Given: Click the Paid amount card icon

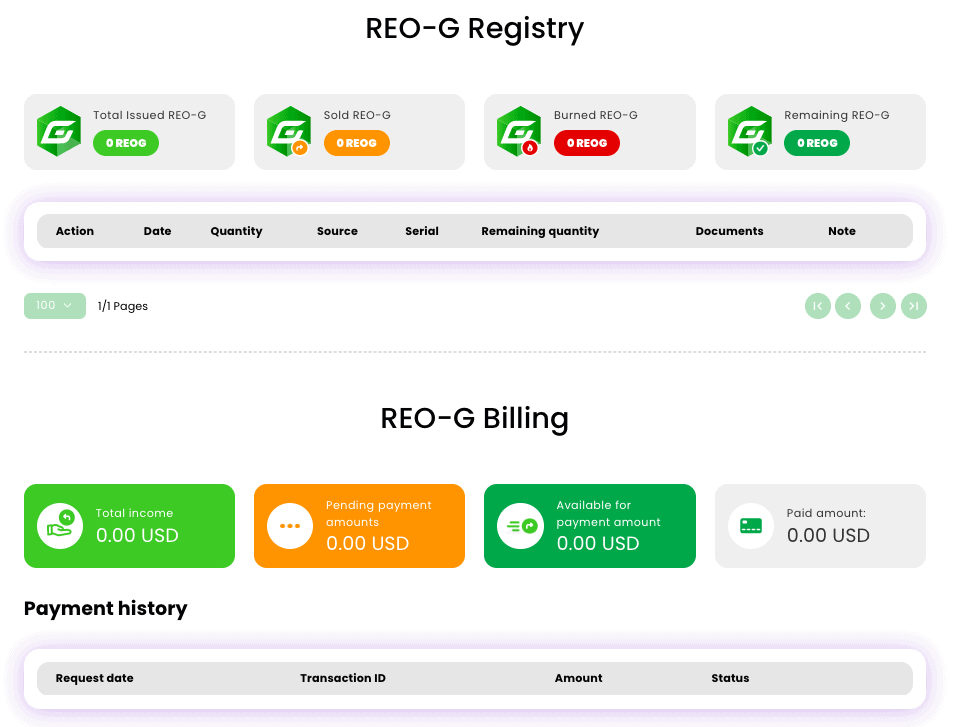Looking at the screenshot, I should coord(751,526).
